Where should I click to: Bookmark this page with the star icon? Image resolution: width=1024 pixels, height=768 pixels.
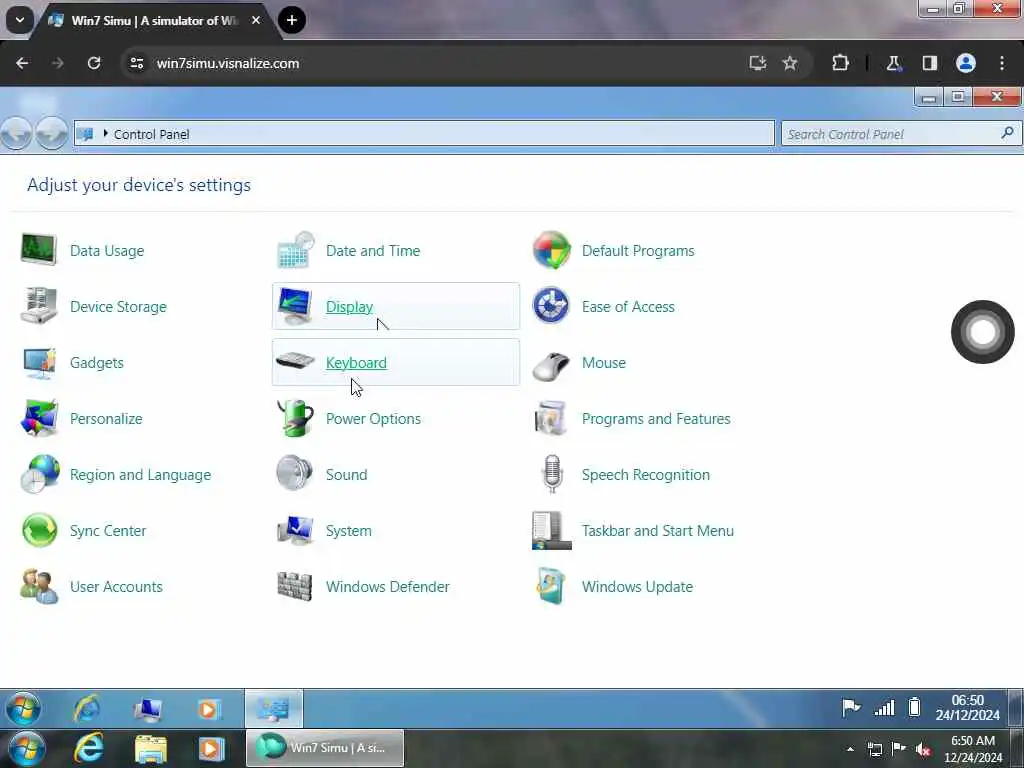[790, 63]
